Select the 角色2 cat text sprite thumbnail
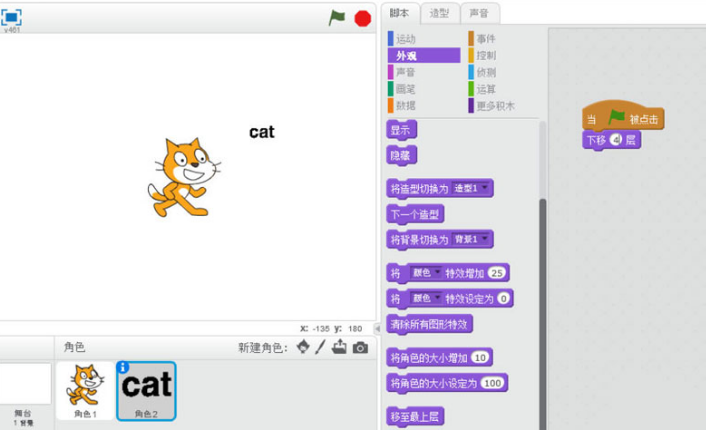 pos(146,391)
